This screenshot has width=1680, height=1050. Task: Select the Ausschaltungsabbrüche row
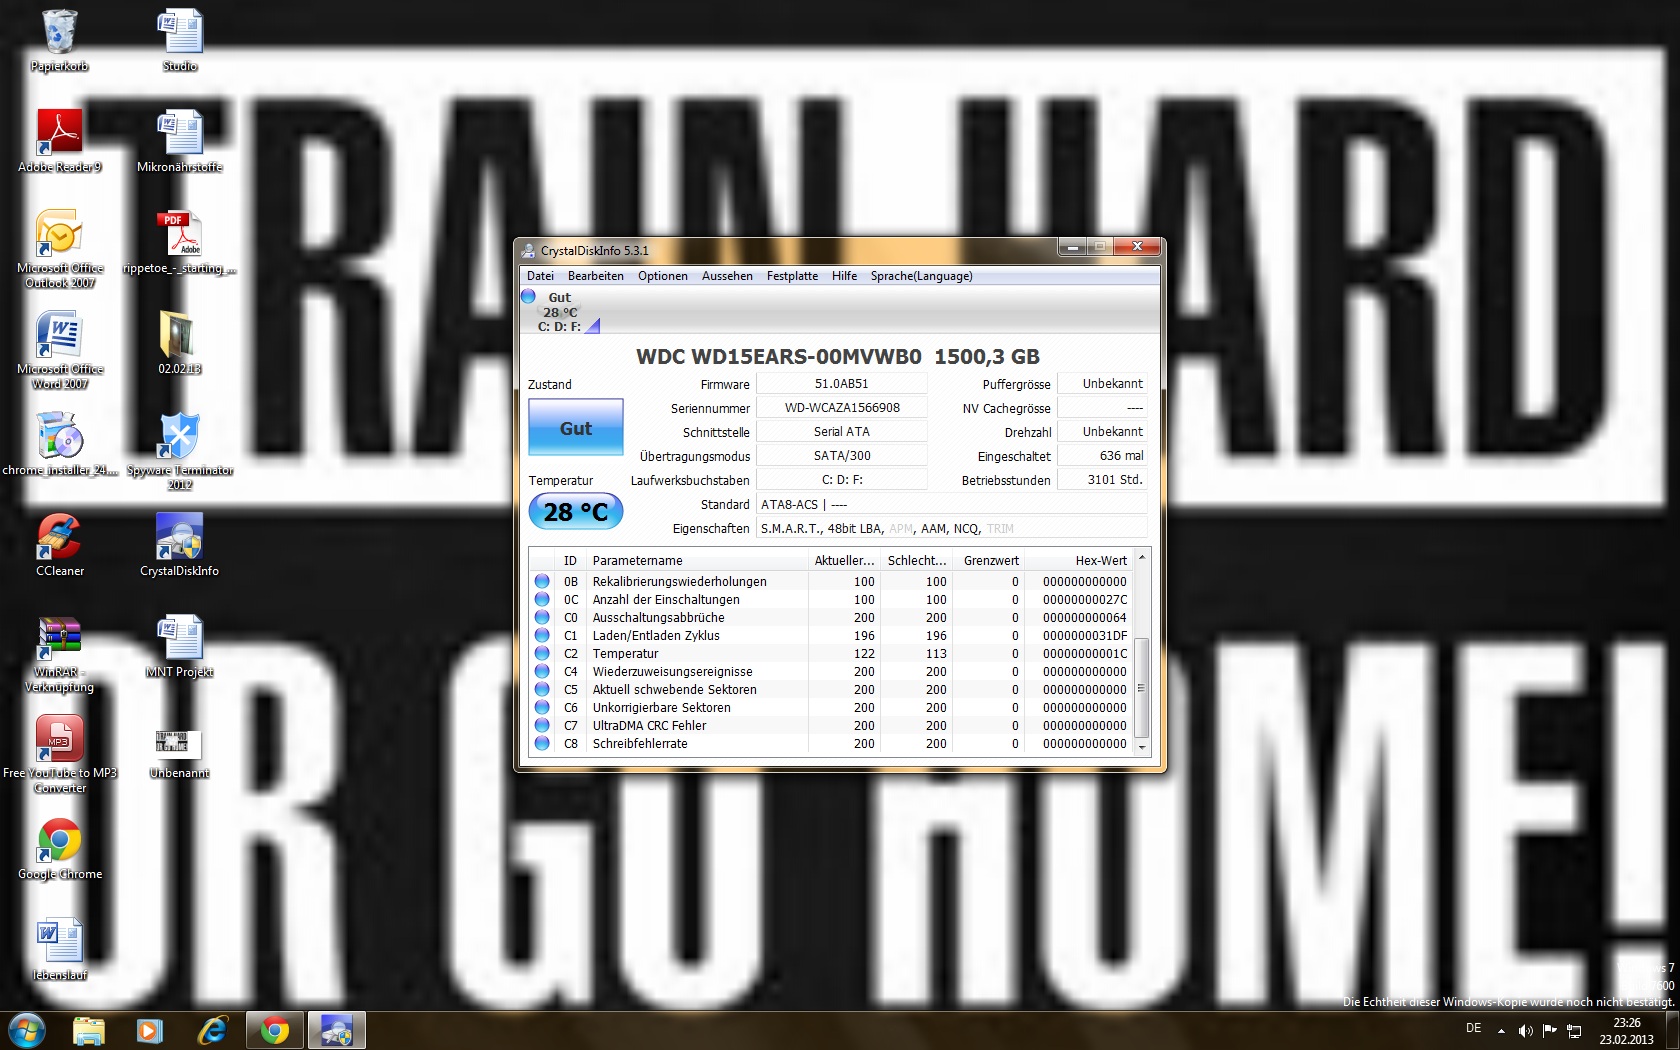point(832,618)
